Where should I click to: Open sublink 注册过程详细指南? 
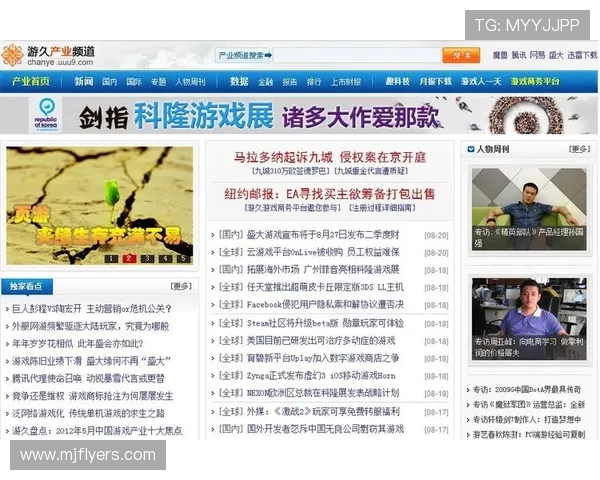382,208
